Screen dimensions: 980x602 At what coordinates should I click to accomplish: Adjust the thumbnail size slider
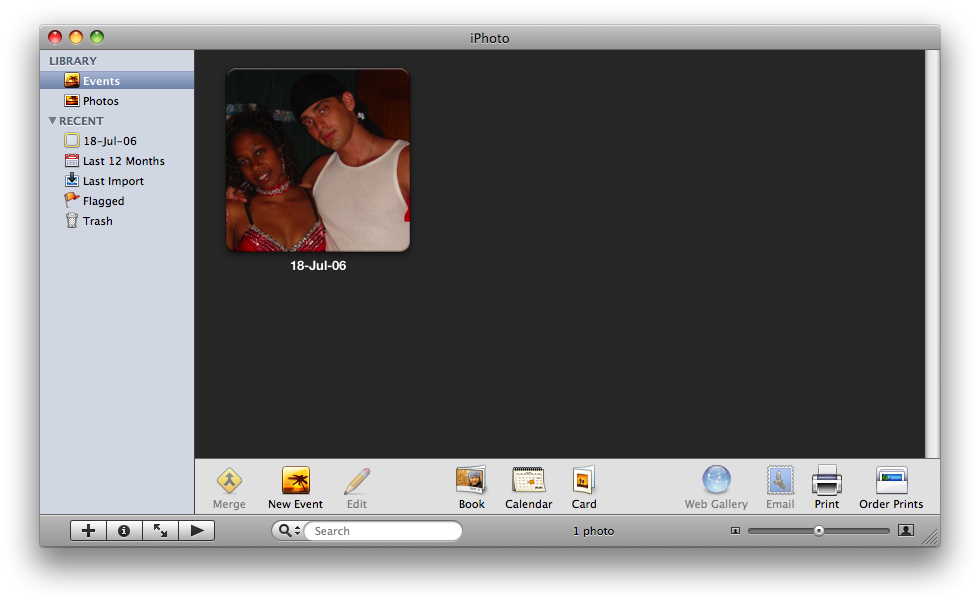click(x=819, y=531)
